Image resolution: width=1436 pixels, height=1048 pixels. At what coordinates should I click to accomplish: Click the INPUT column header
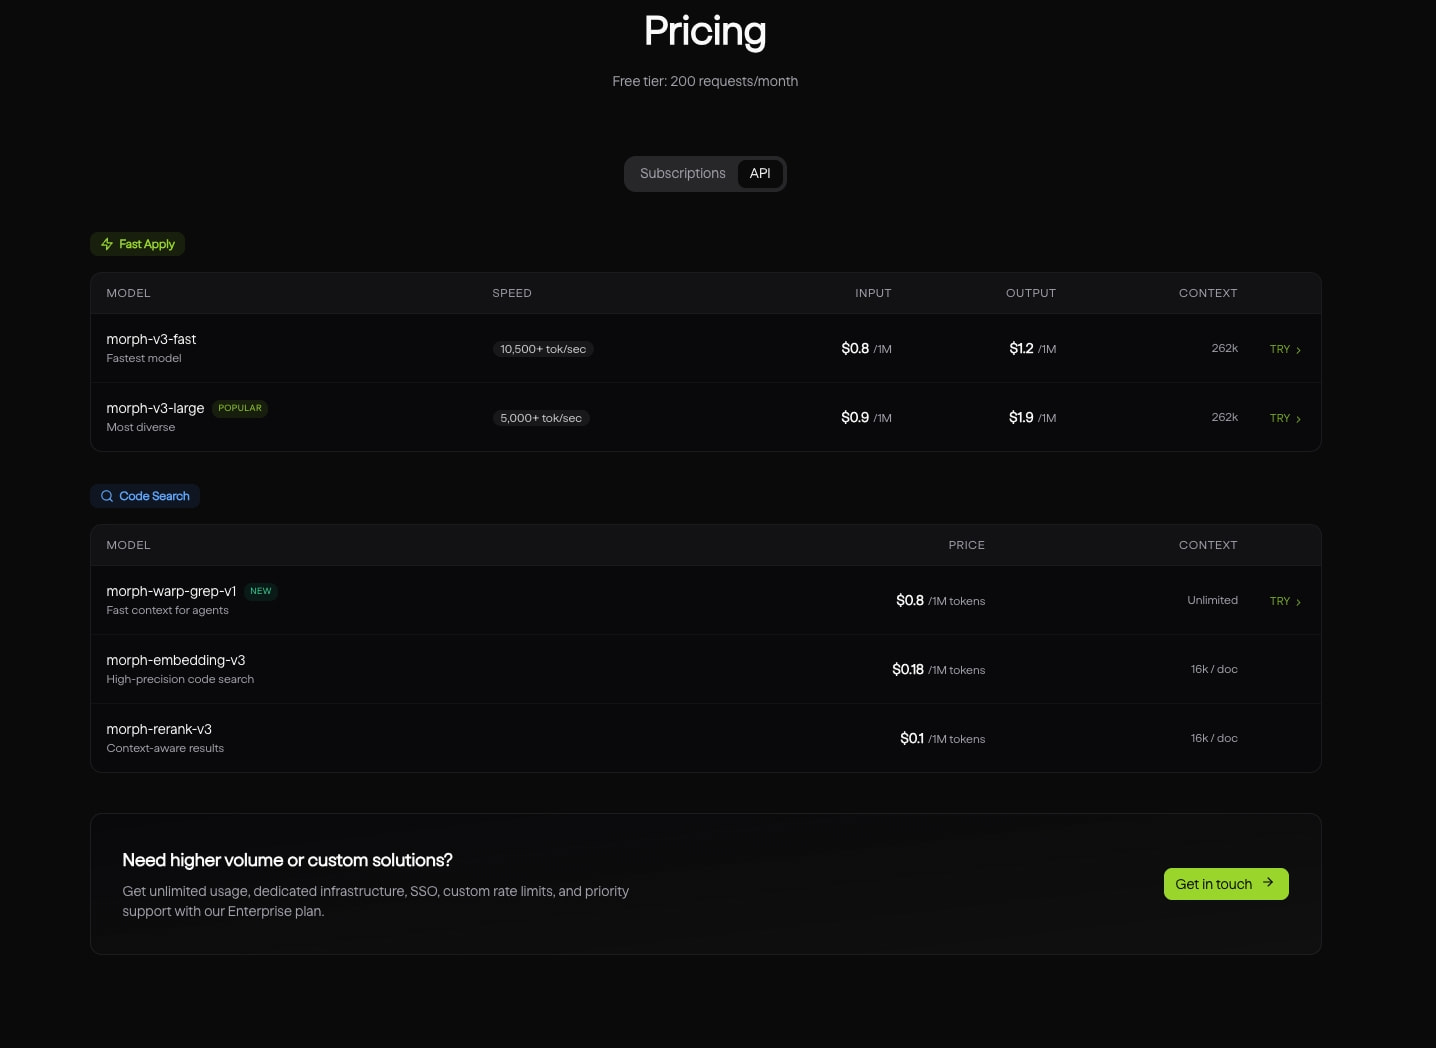(873, 293)
